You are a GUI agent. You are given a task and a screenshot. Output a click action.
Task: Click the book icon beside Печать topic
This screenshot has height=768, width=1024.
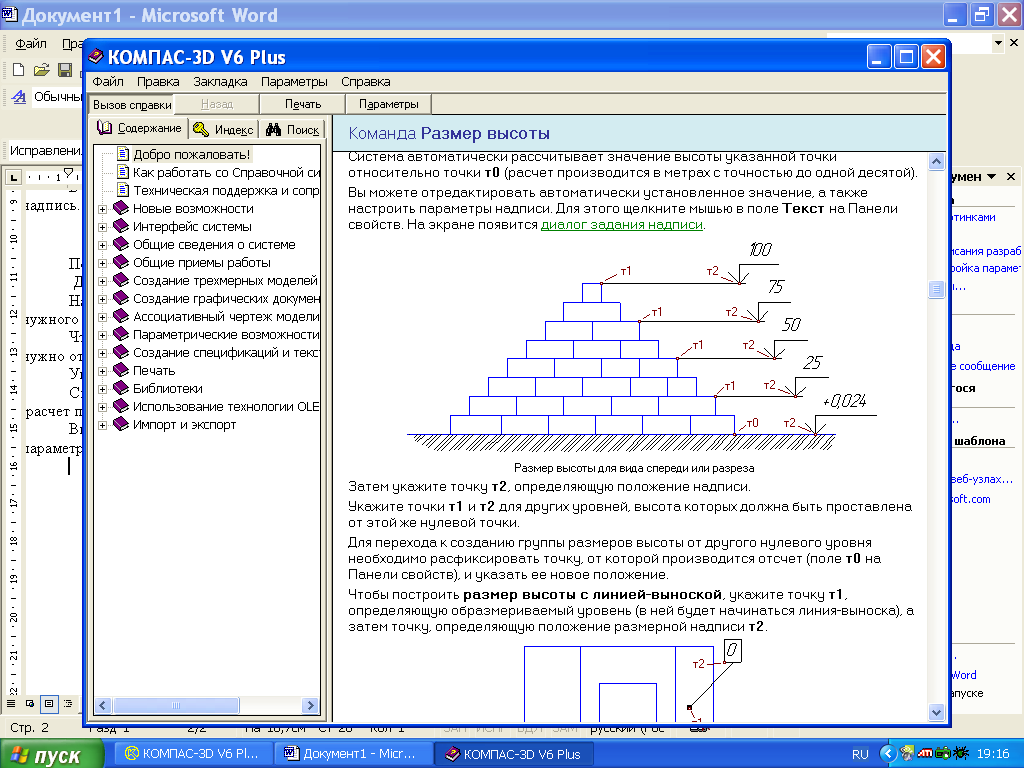pyautogui.click(x=121, y=370)
